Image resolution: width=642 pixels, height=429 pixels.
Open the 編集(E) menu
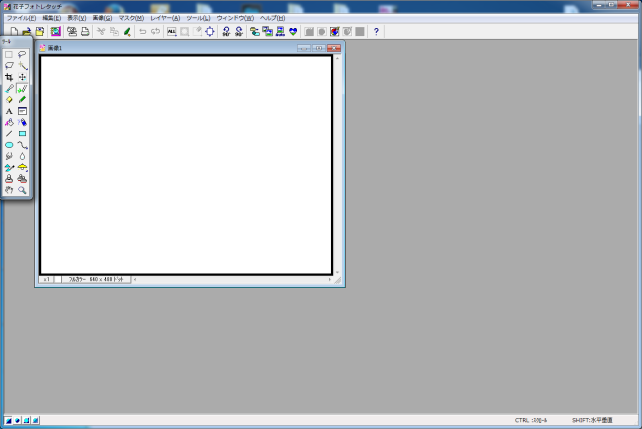(x=52, y=18)
